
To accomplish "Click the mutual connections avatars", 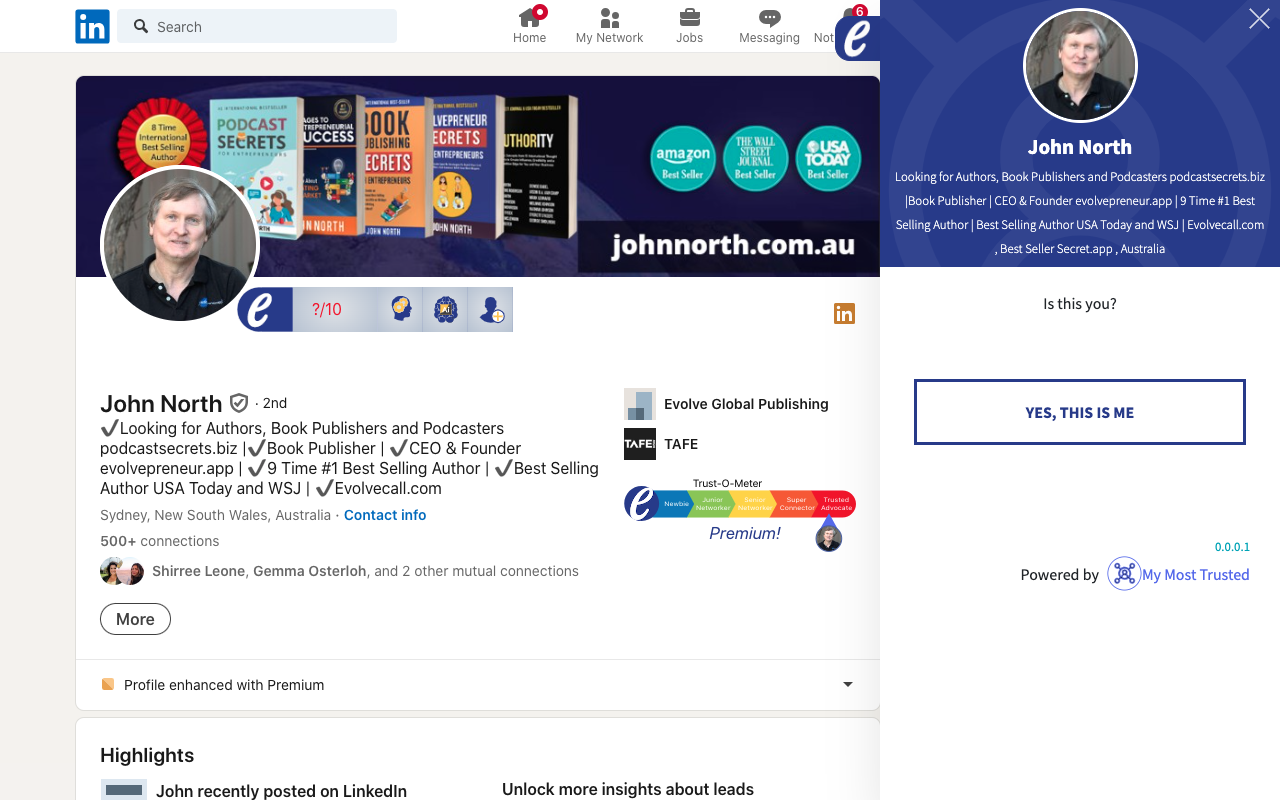I will click(122, 571).
